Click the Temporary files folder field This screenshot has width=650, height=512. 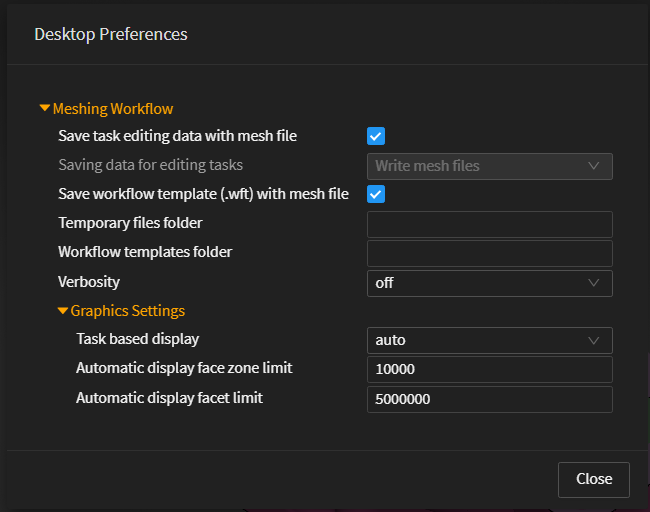coord(489,224)
